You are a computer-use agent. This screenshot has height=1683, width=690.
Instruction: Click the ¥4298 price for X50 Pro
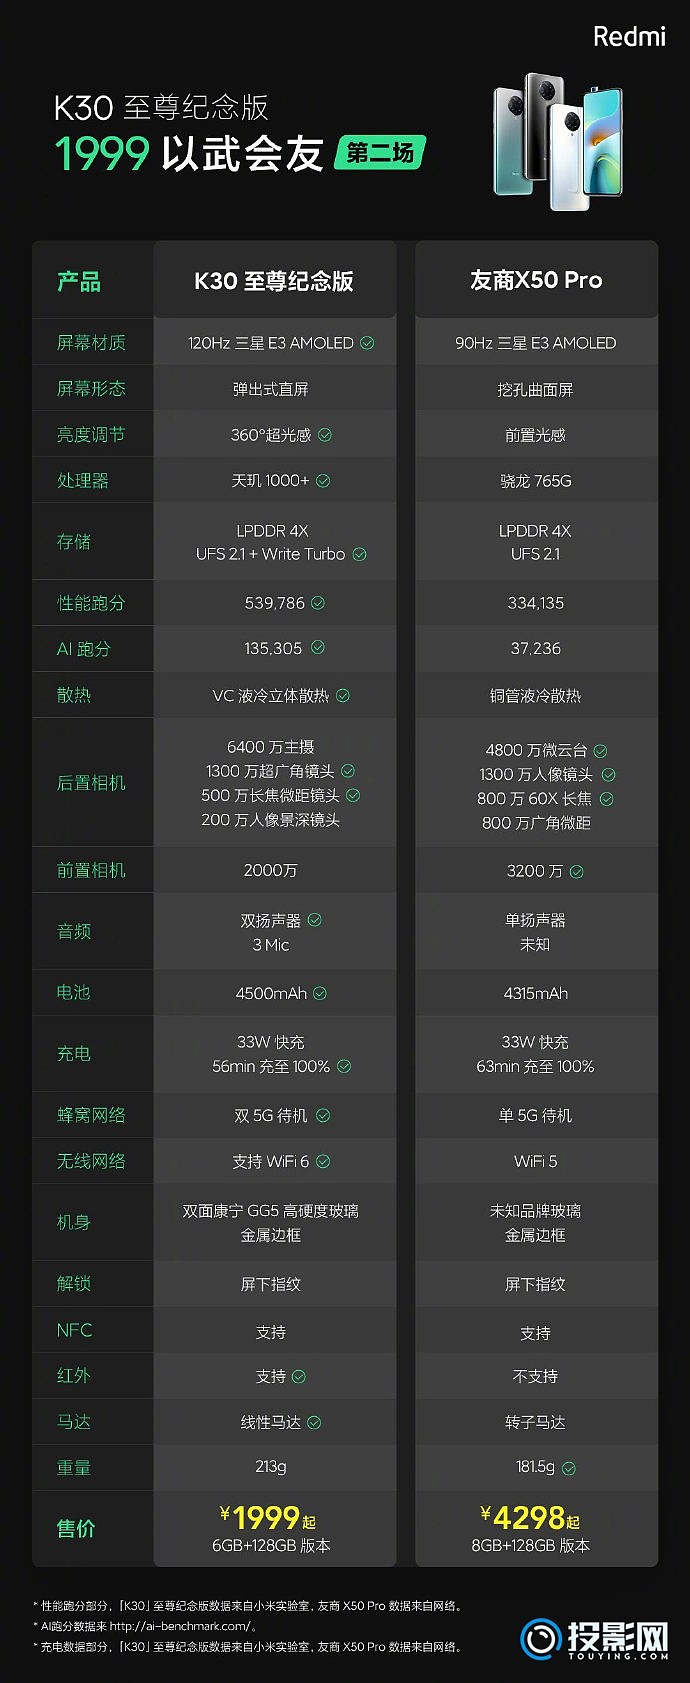530,1518
